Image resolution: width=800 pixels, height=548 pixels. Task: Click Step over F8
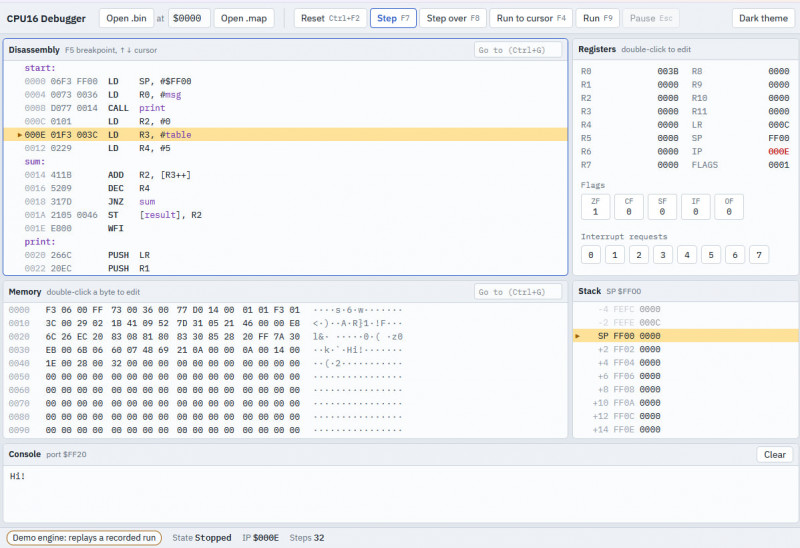(453, 18)
